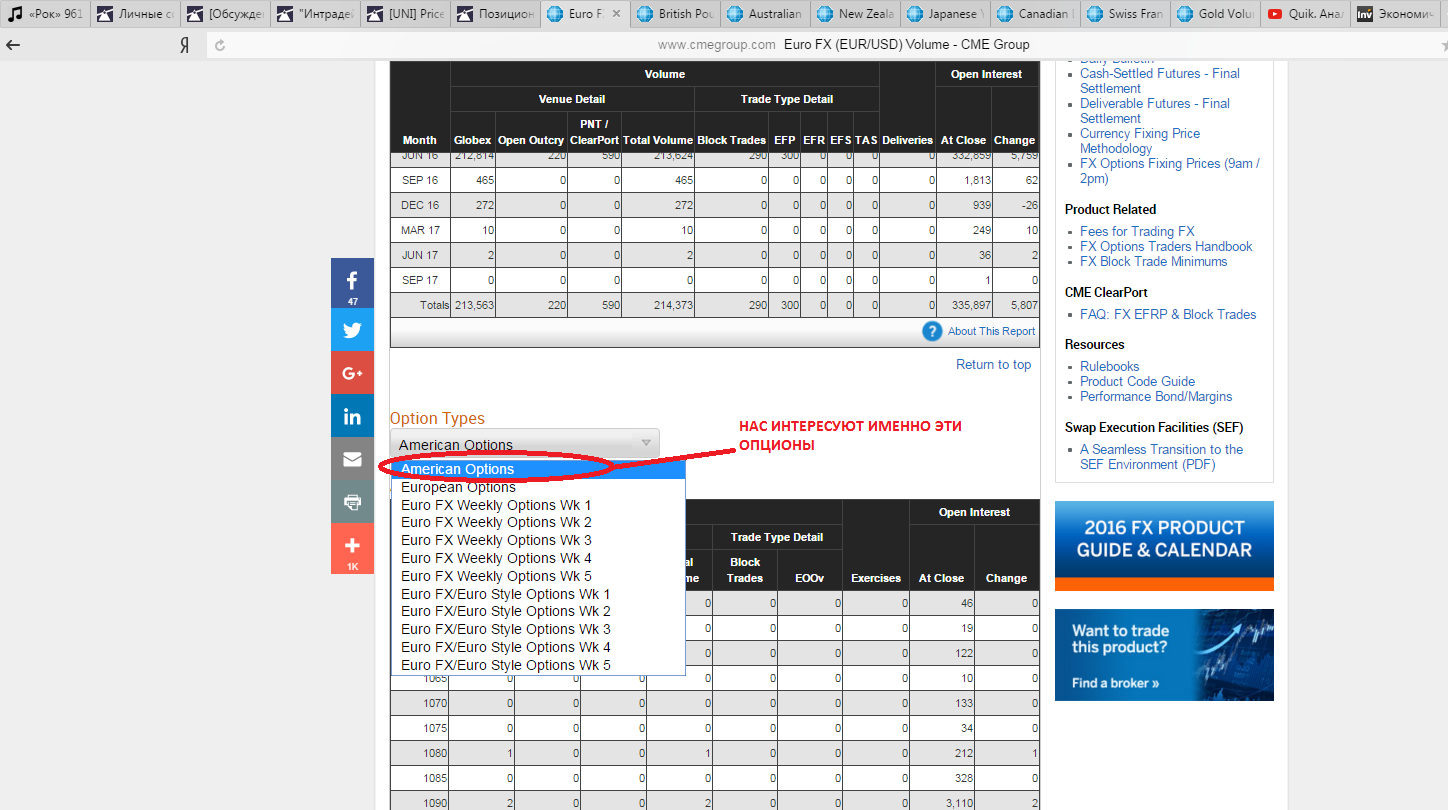Screen dimensions: 1448x810
Task: Switch to the Australian browser tab
Action: 765,14
